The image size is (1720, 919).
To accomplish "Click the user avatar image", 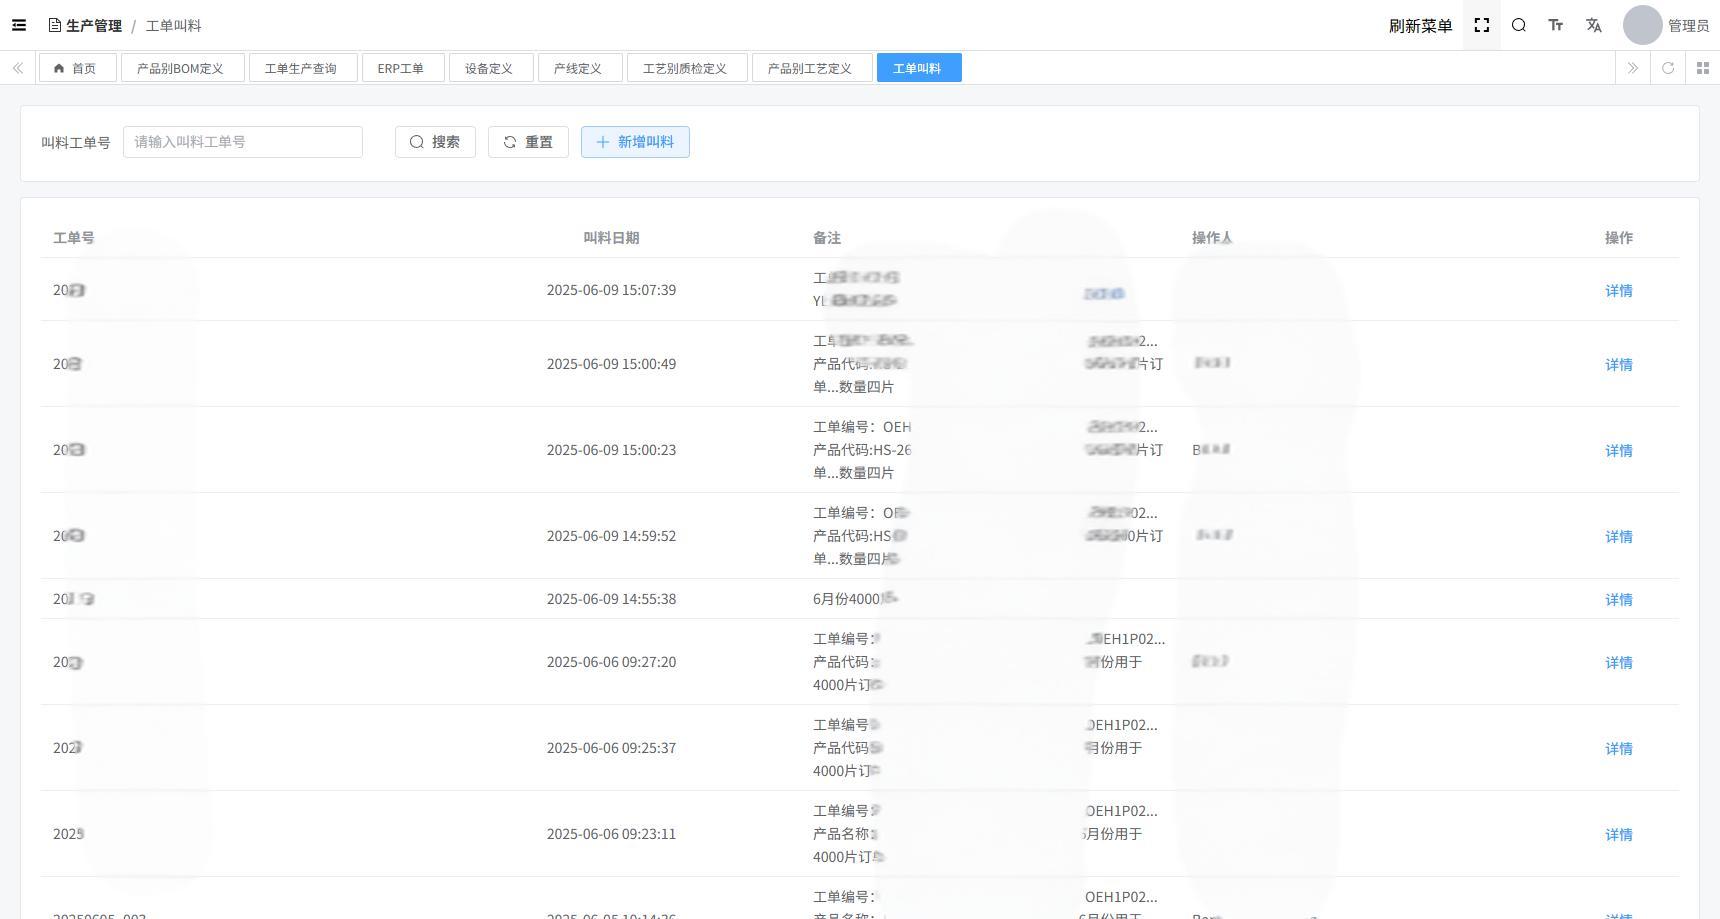I will [1642, 25].
